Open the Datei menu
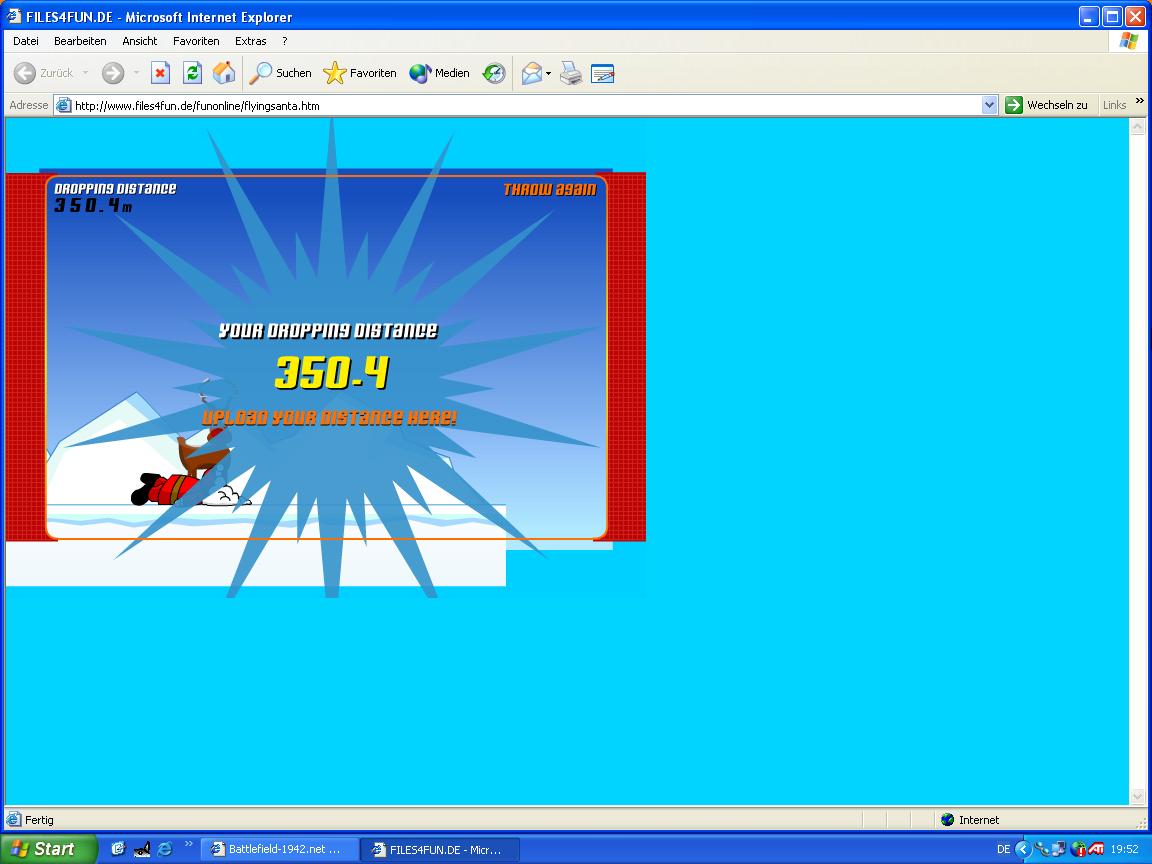Screen dimensions: 1152x864 pos(26,41)
